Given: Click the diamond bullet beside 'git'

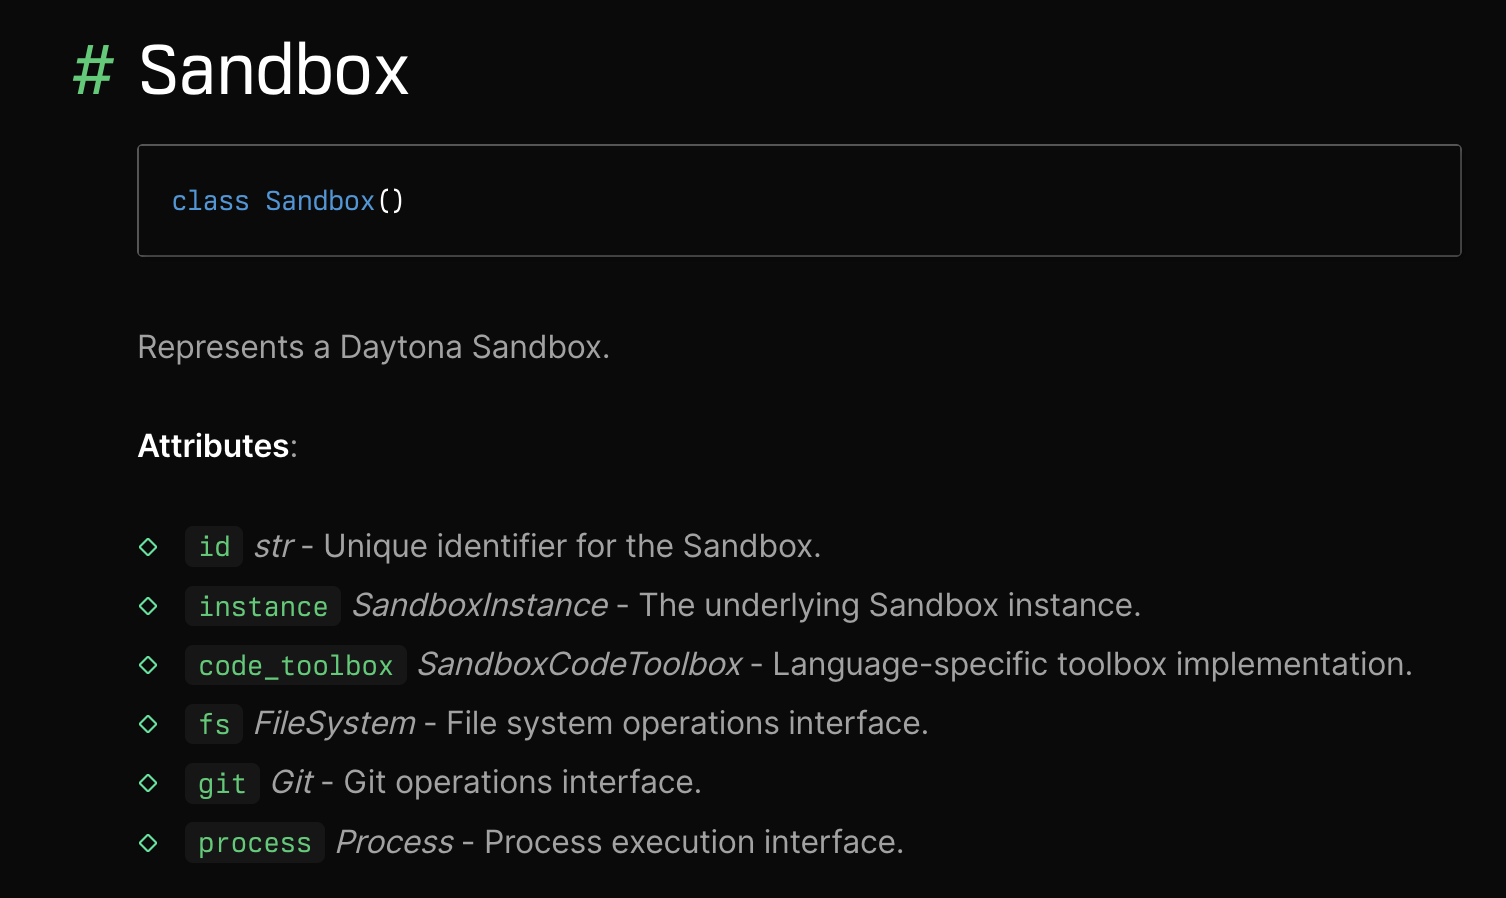Looking at the screenshot, I should [x=148, y=783].
